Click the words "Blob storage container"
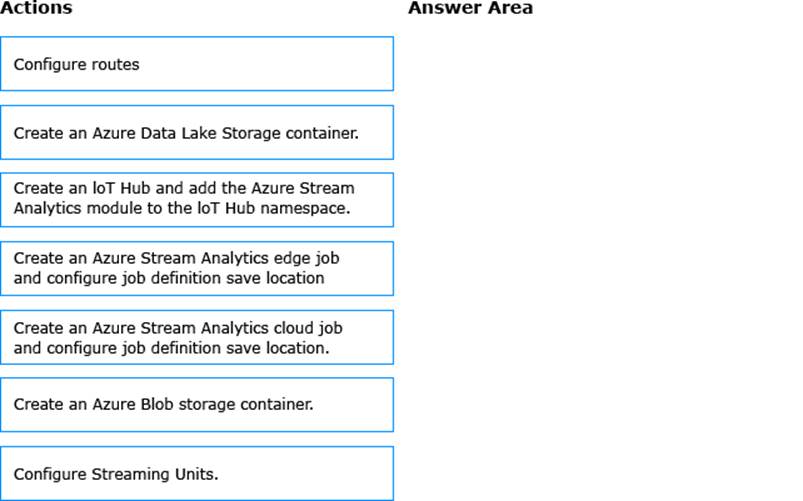The image size is (803, 501). pyautogui.click(x=231, y=405)
